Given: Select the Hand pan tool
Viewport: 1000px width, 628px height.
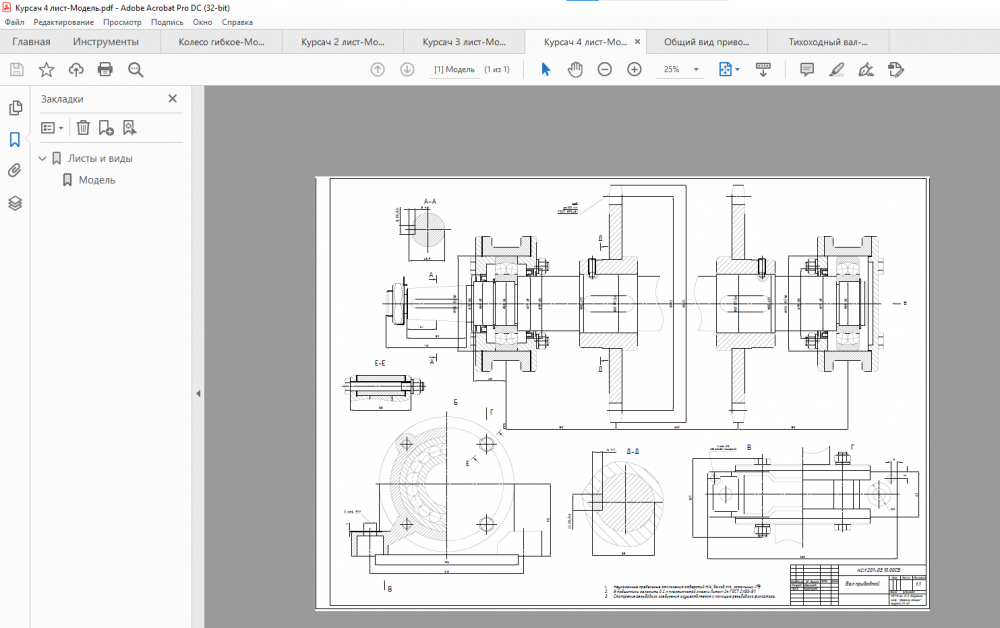Looking at the screenshot, I should pyautogui.click(x=575, y=69).
